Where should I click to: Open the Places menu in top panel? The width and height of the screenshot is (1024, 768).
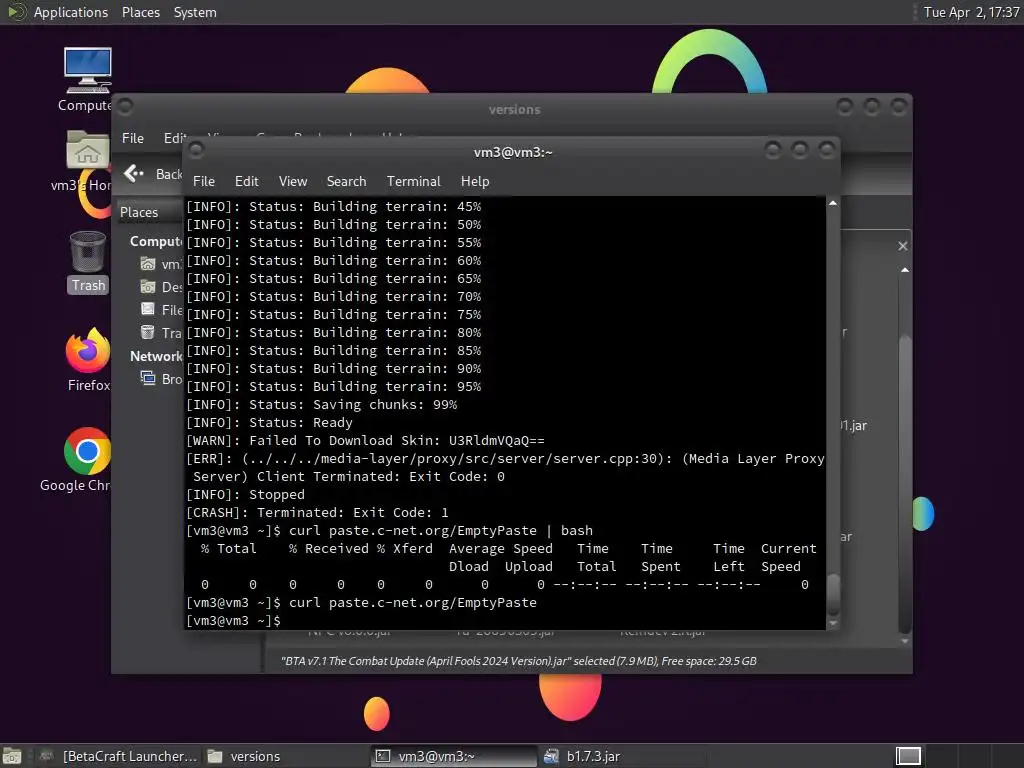140,12
